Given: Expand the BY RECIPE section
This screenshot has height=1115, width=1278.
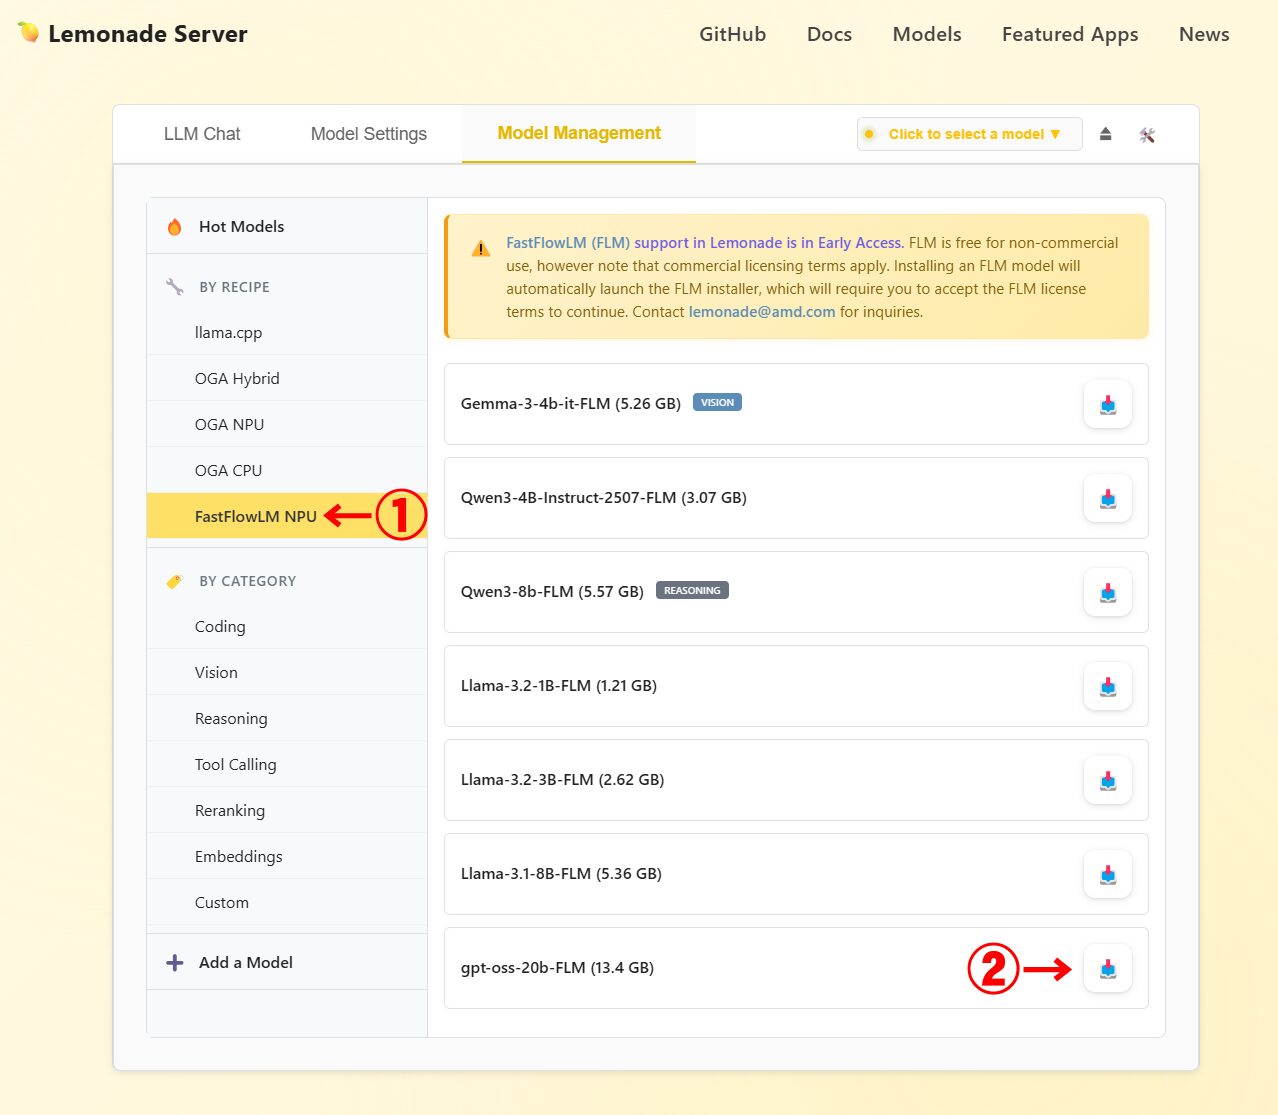Looking at the screenshot, I should [x=233, y=287].
